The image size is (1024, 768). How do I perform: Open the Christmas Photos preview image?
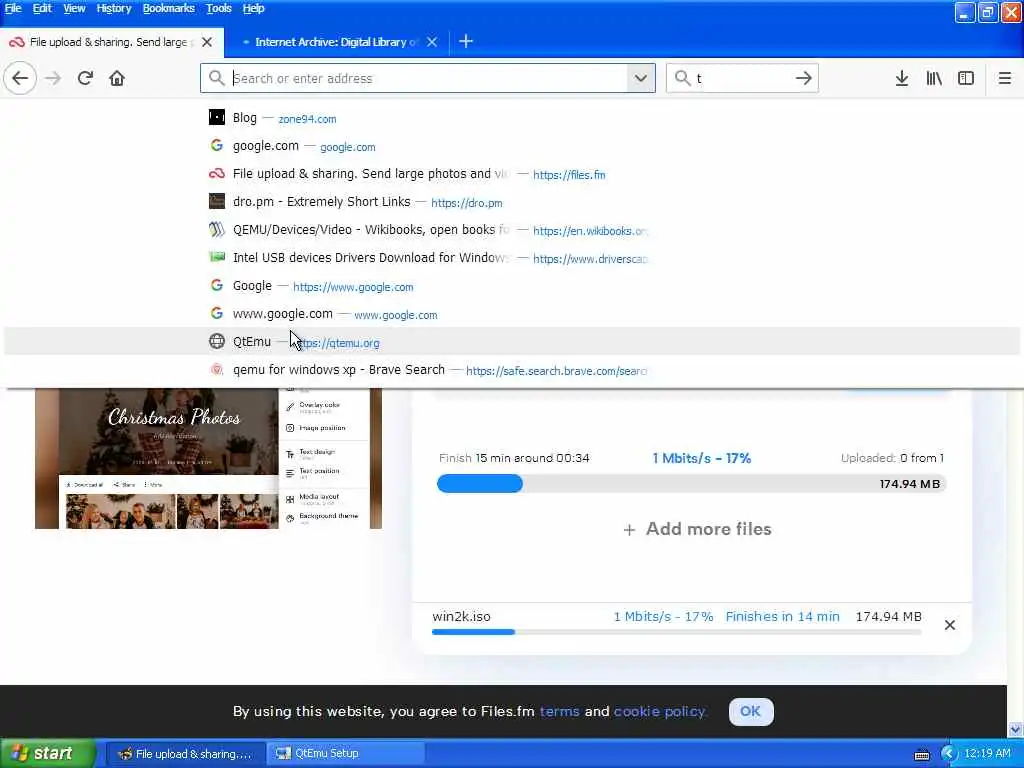point(208,458)
